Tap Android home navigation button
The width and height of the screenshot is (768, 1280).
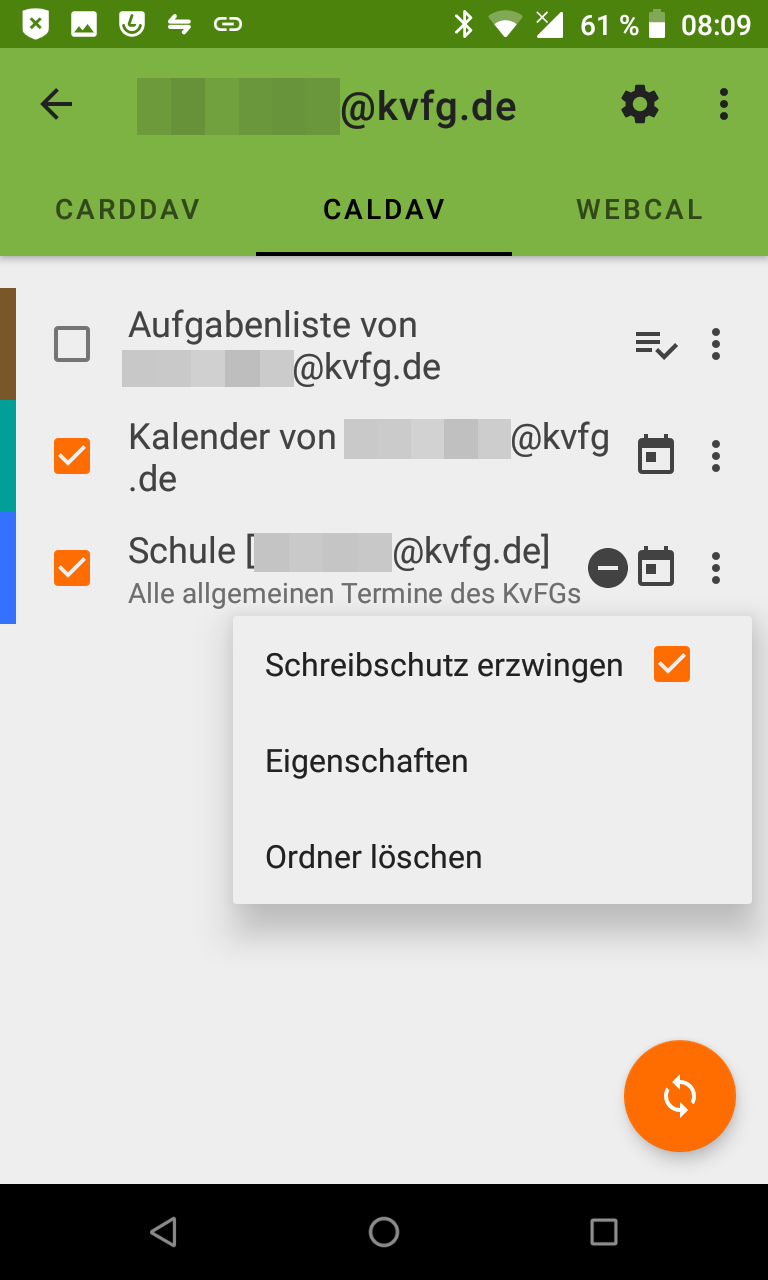(x=384, y=1232)
